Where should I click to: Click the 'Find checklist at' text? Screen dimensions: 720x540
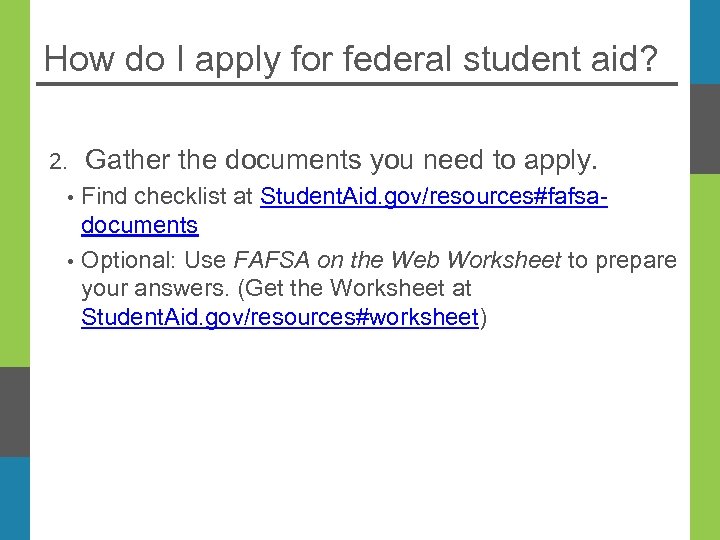[167, 197]
